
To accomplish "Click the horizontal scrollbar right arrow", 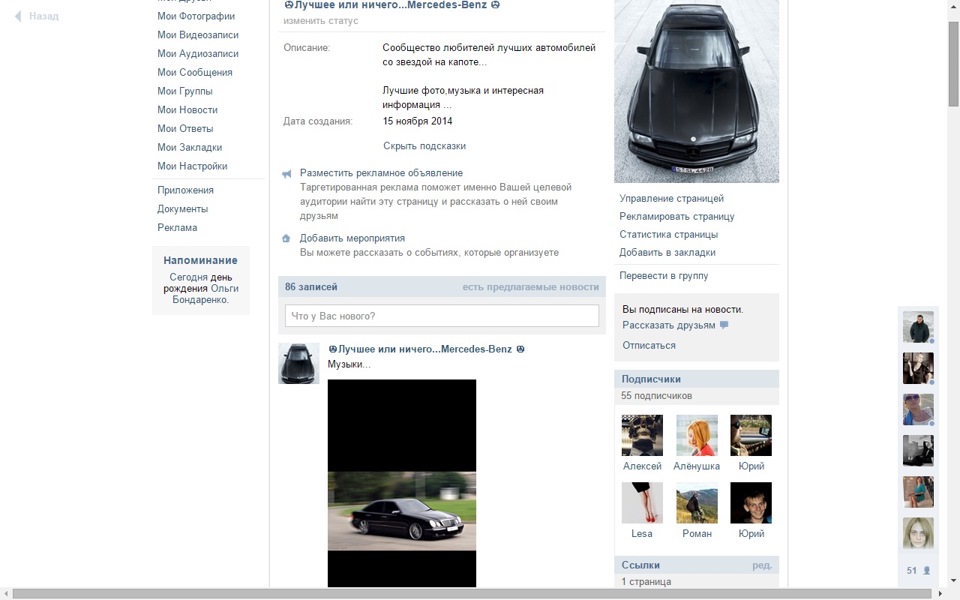I will coord(942,594).
